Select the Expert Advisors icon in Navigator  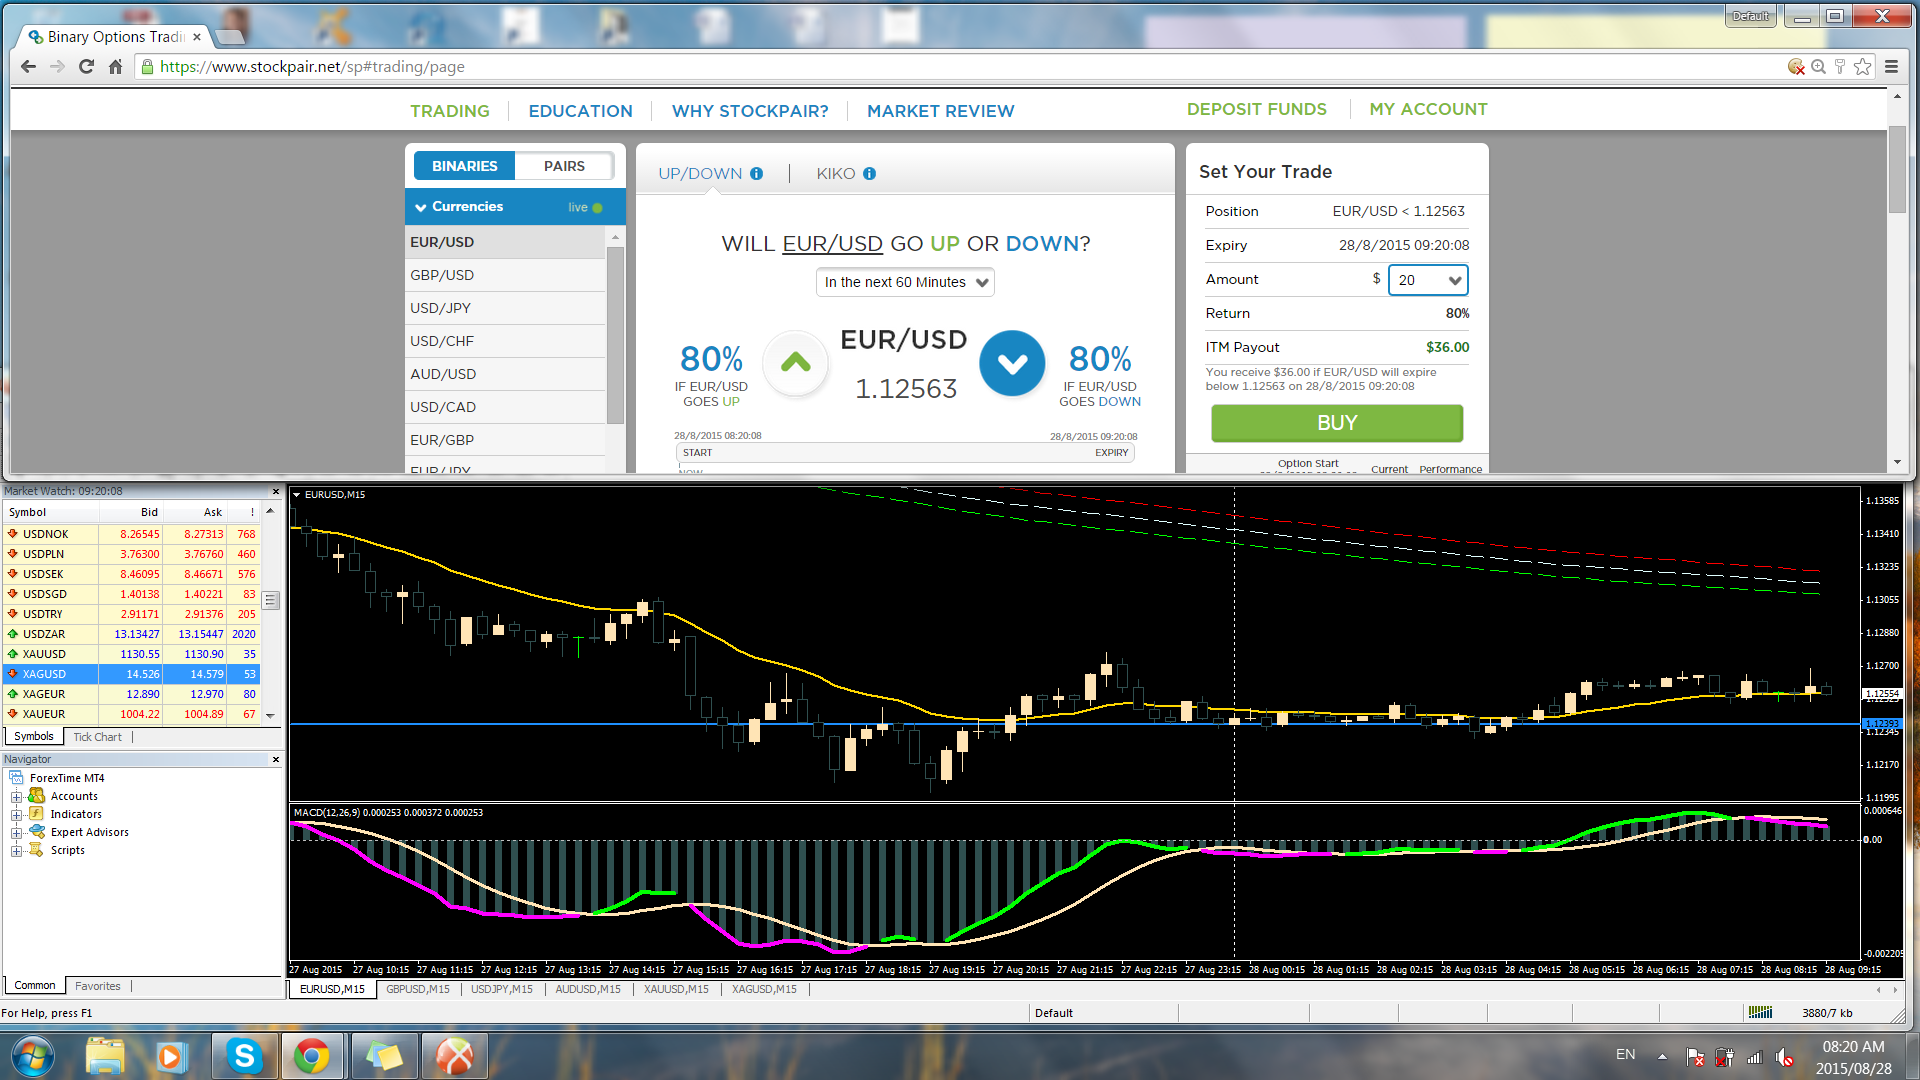pos(37,832)
